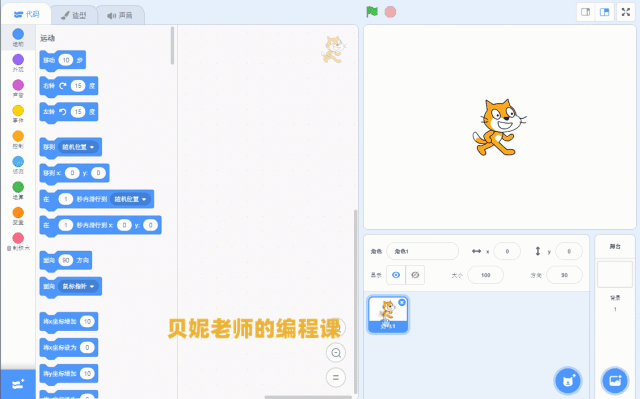Image resolution: width=640 pixels, height=399 pixels.
Task: Select the light-blue 侦测 (Sensing) category circle
Action: tap(18, 162)
